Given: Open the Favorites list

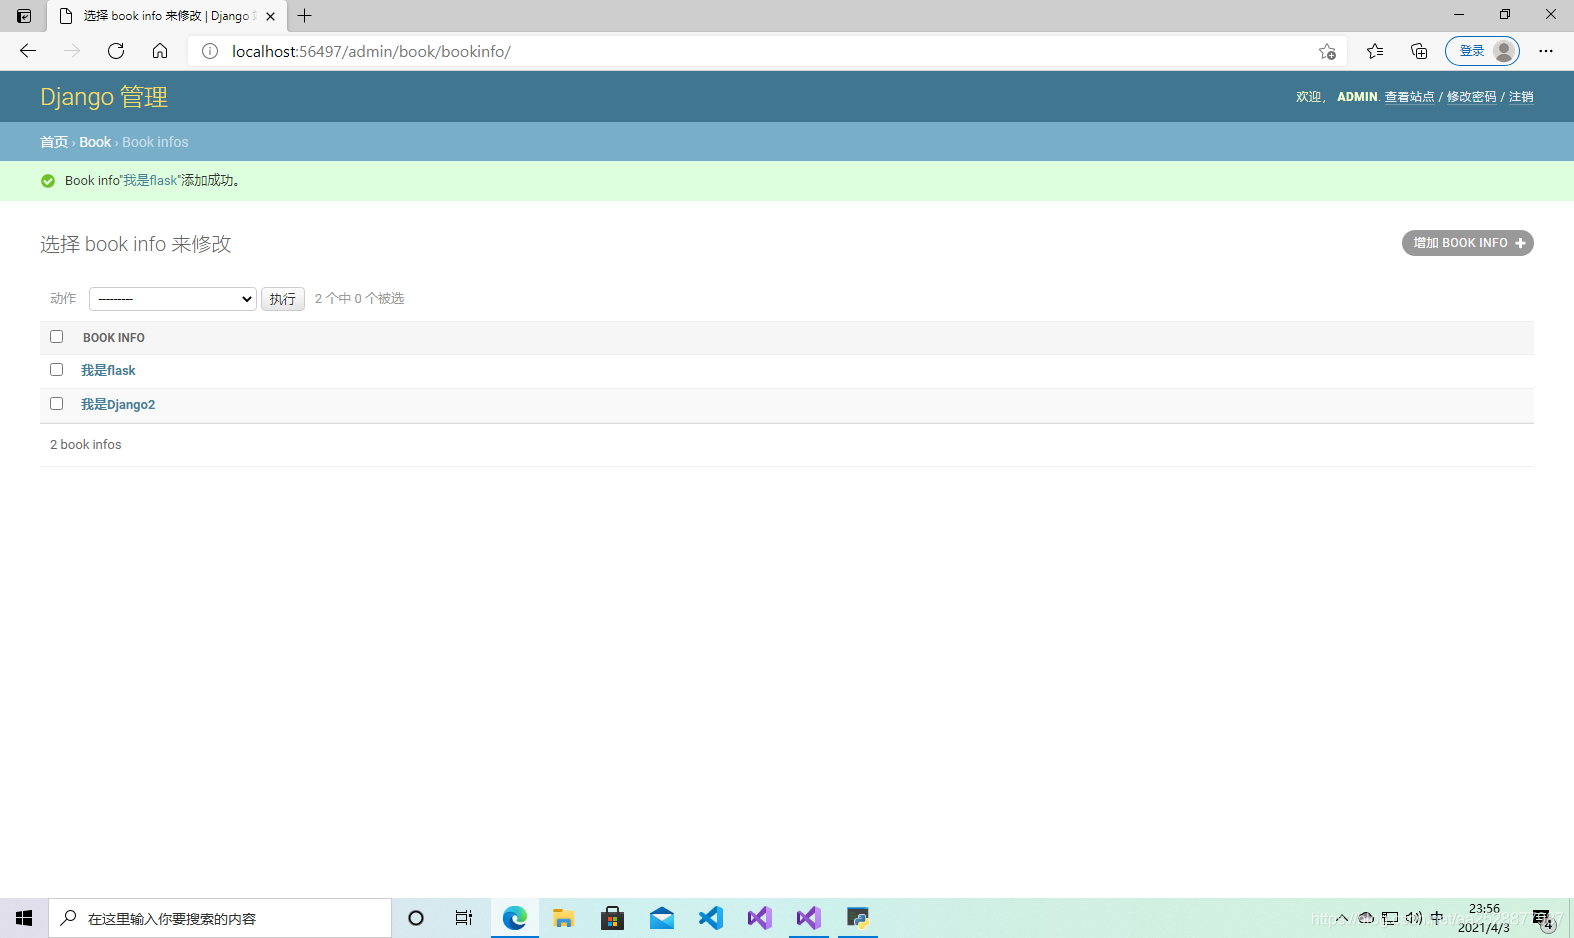Looking at the screenshot, I should (x=1375, y=51).
